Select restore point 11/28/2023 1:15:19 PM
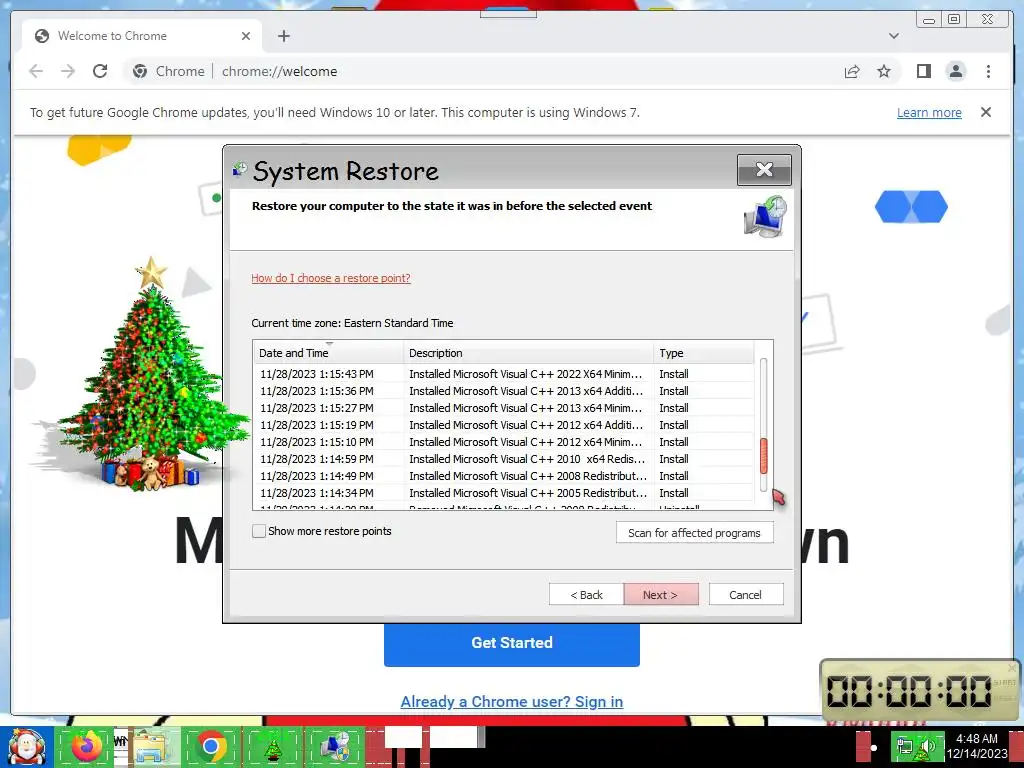This screenshot has height=768, width=1024. [504, 425]
